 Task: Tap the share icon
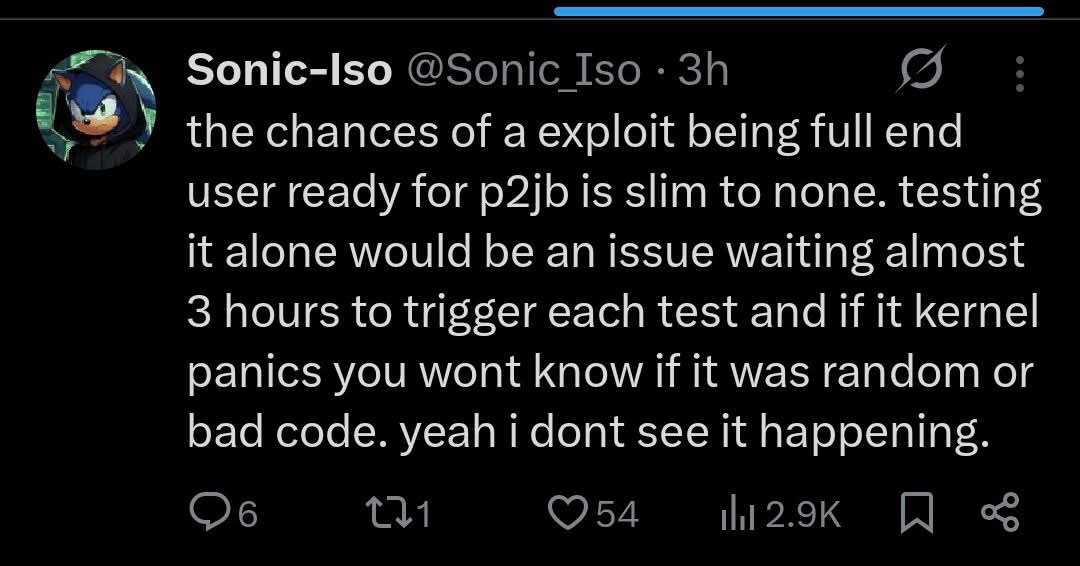pyautogui.click(x=999, y=513)
